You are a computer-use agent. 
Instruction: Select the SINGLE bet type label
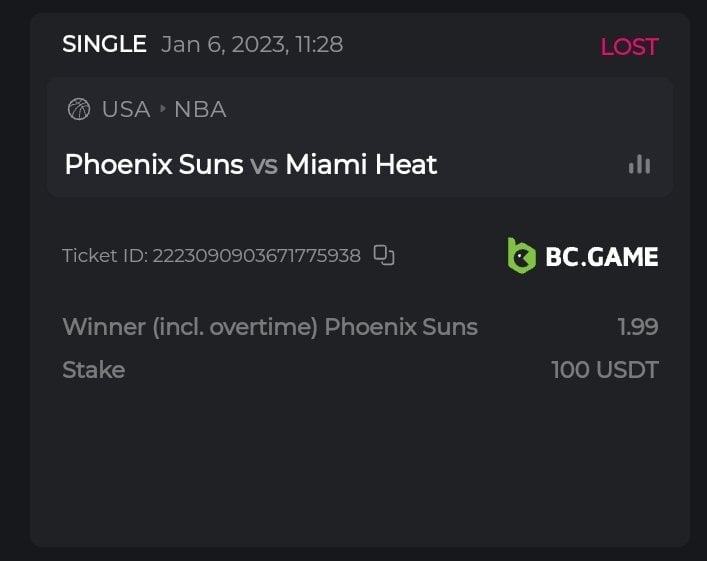click(104, 44)
